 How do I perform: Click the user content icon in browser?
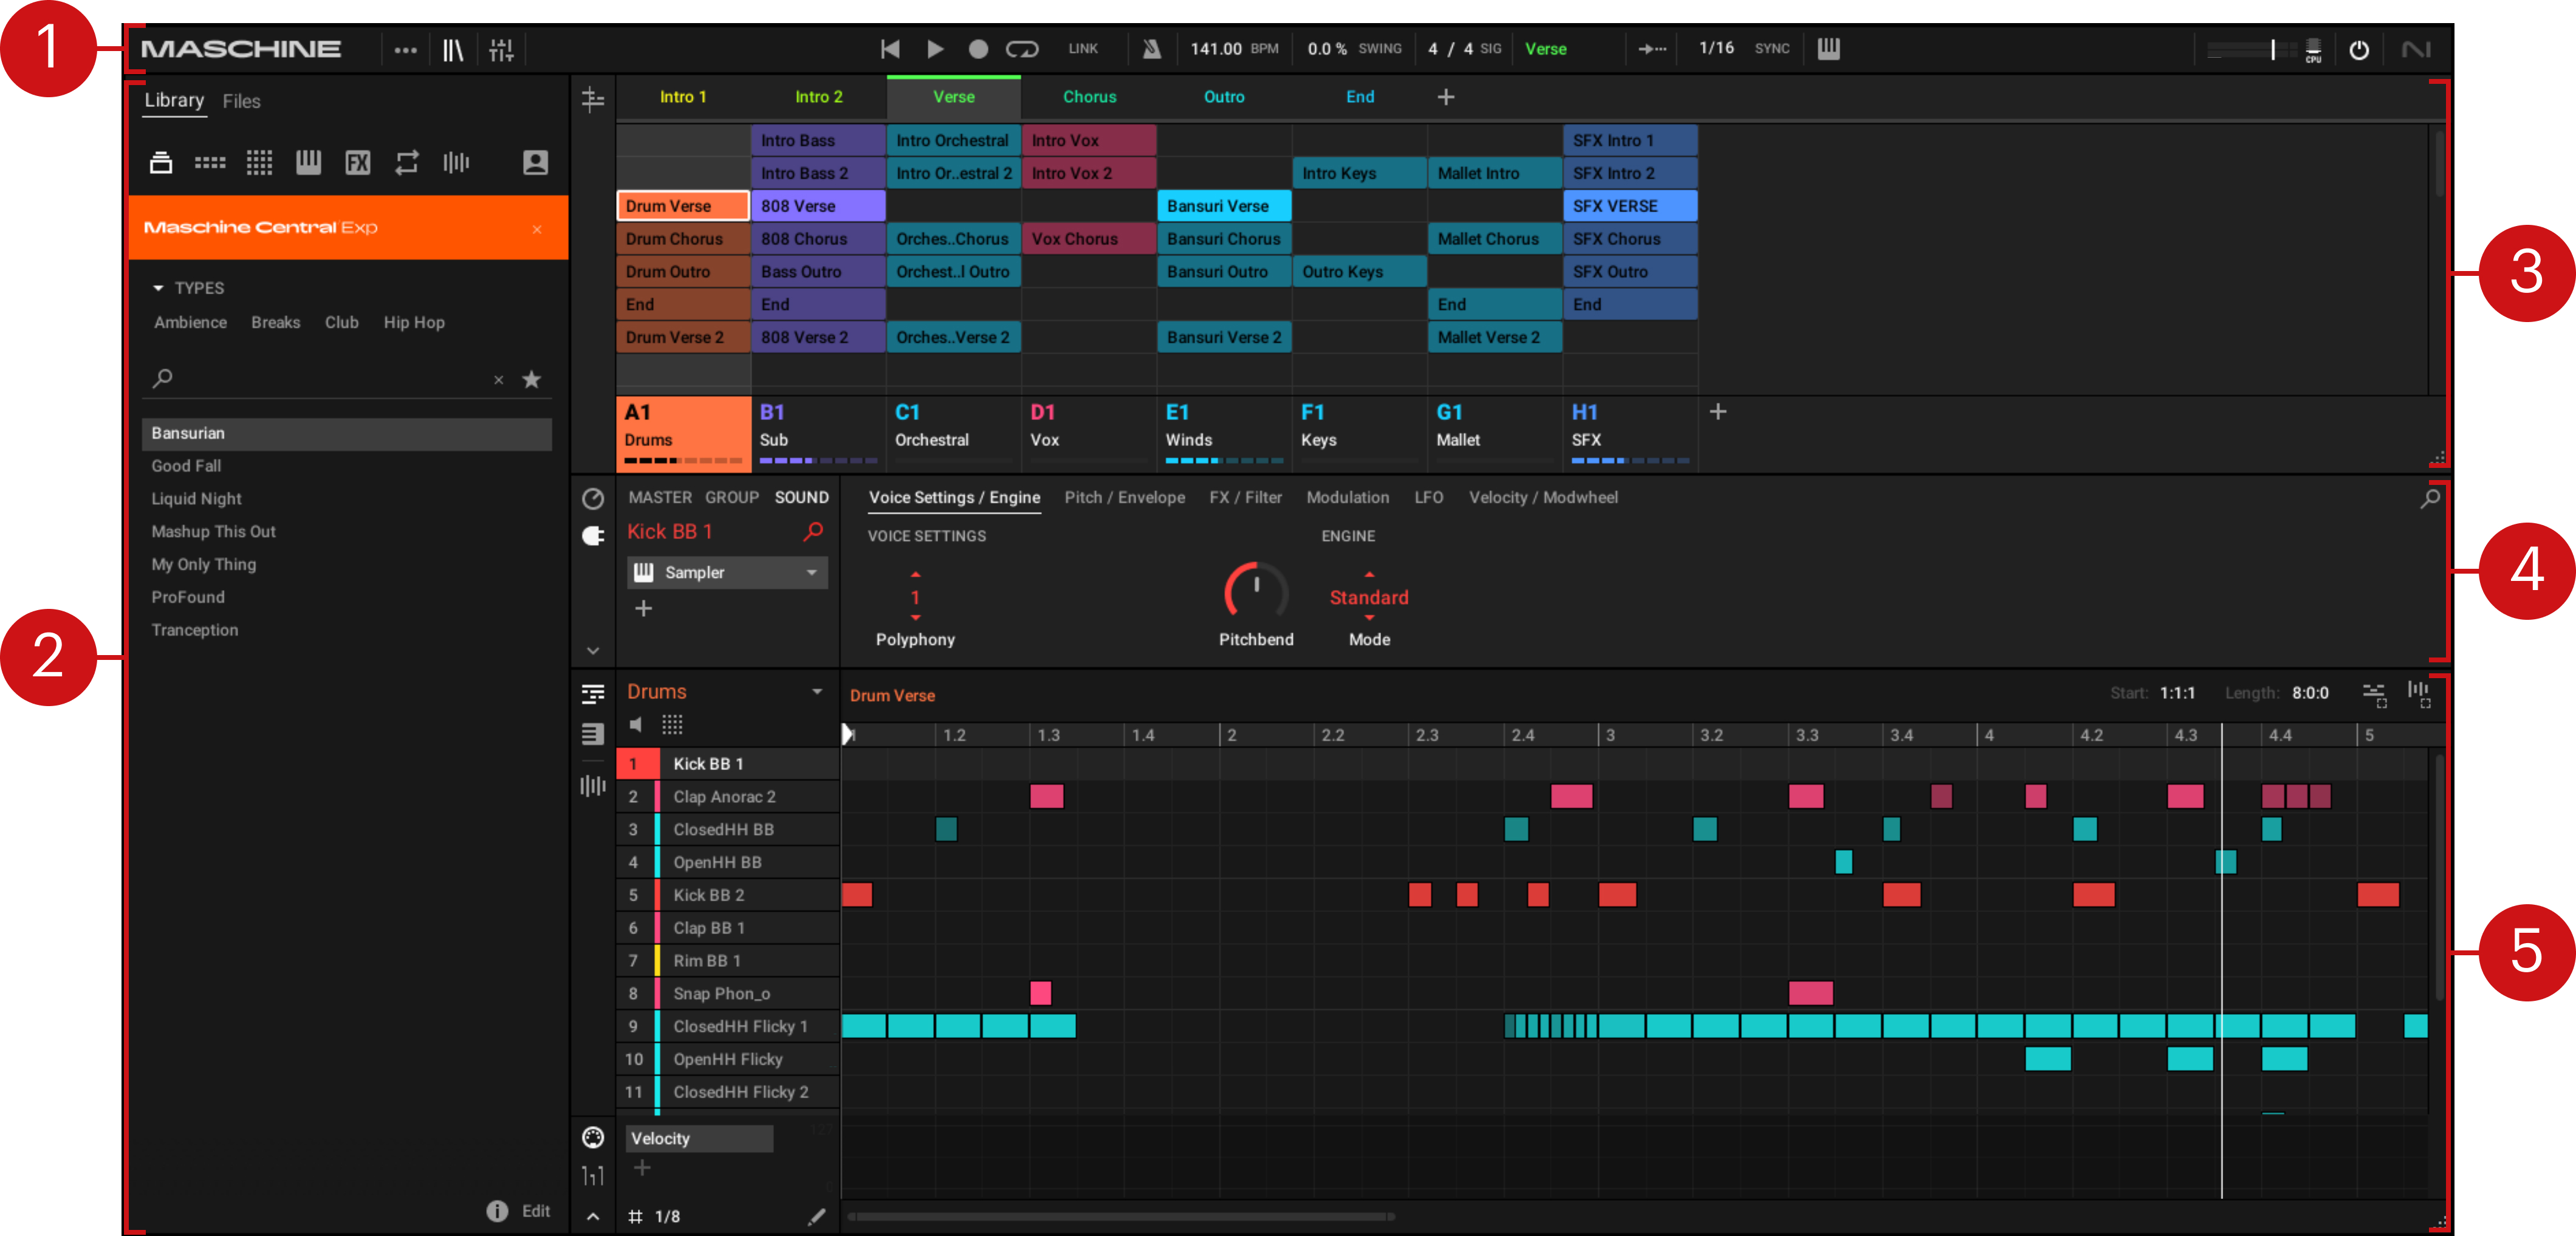535,163
